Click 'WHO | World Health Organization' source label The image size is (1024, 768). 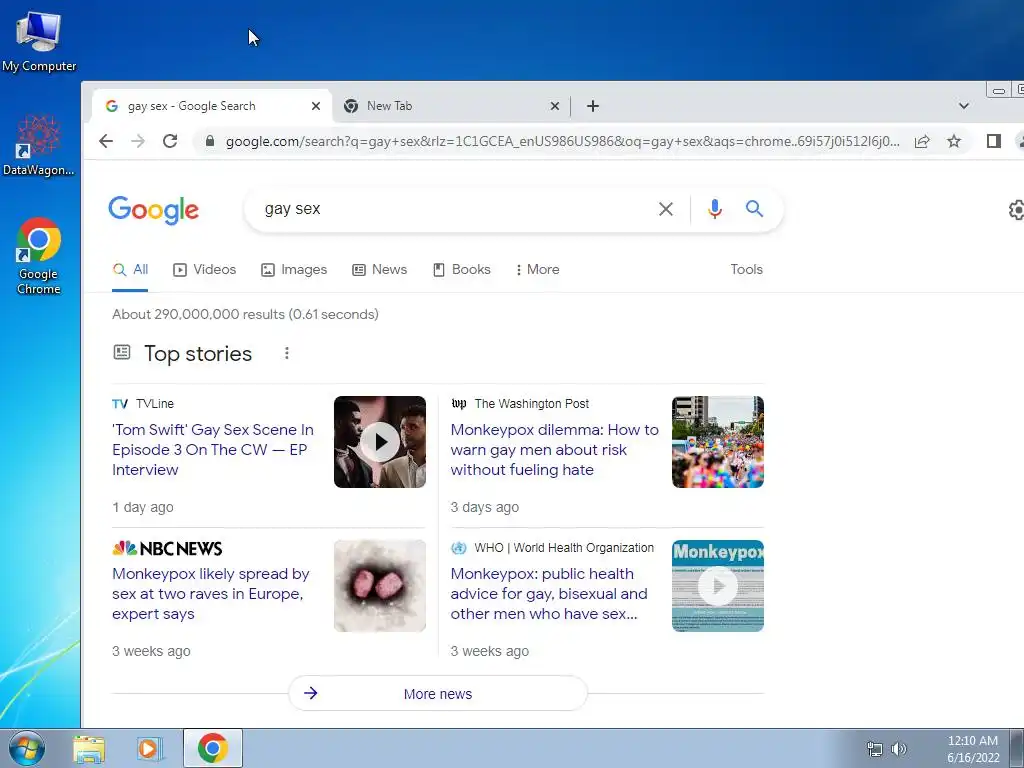pos(564,548)
